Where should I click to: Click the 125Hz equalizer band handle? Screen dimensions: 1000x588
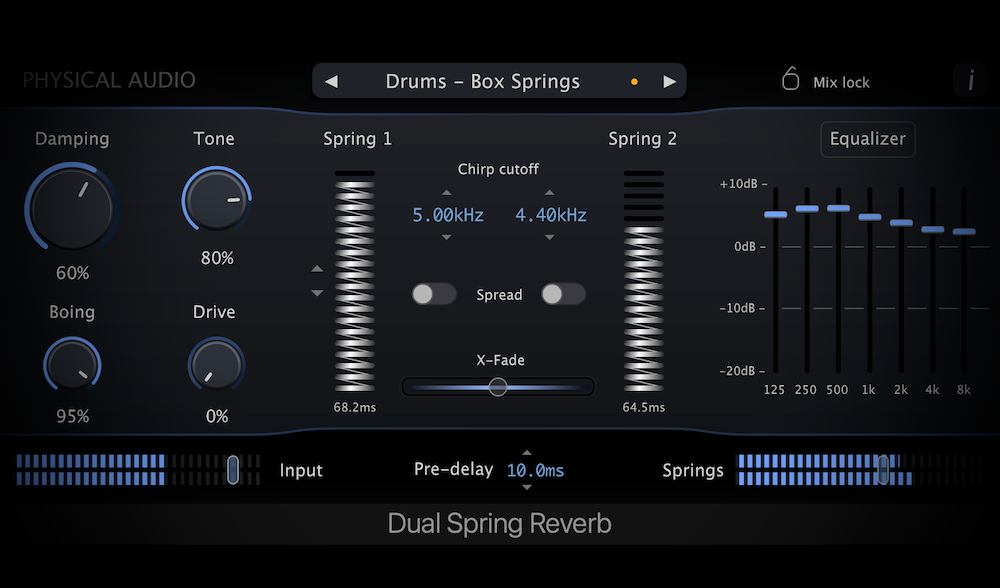pos(775,214)
